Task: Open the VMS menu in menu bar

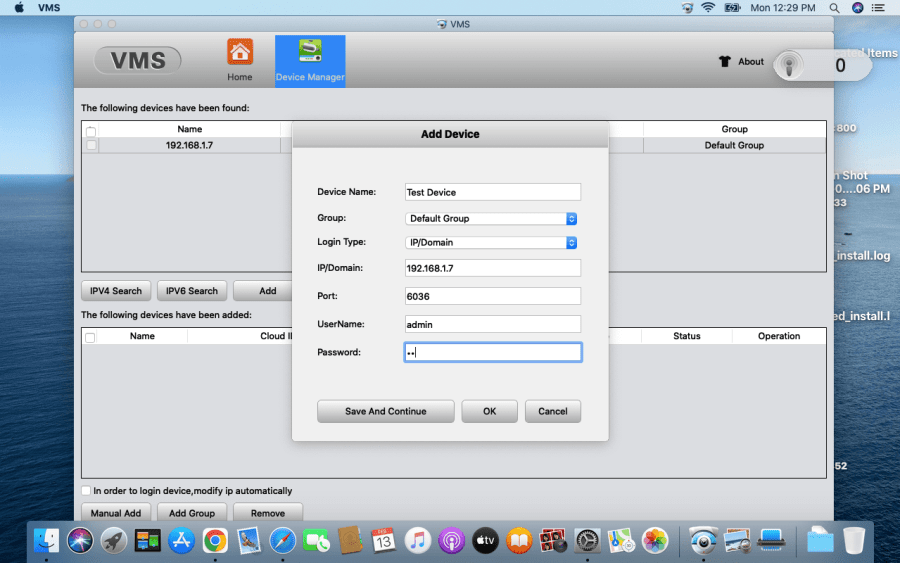Action: click(x=49, y=8)
